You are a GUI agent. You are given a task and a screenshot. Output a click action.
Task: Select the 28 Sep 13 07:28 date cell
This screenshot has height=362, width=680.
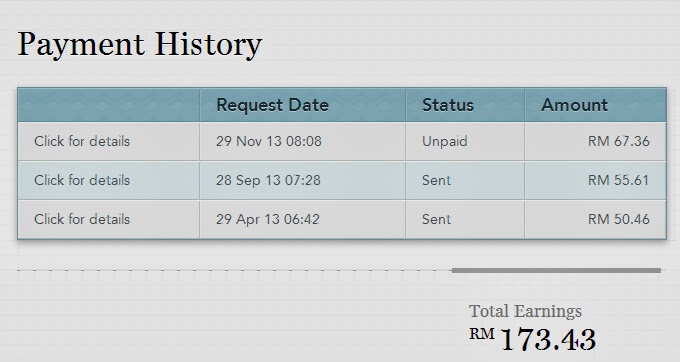click(268, 180)
